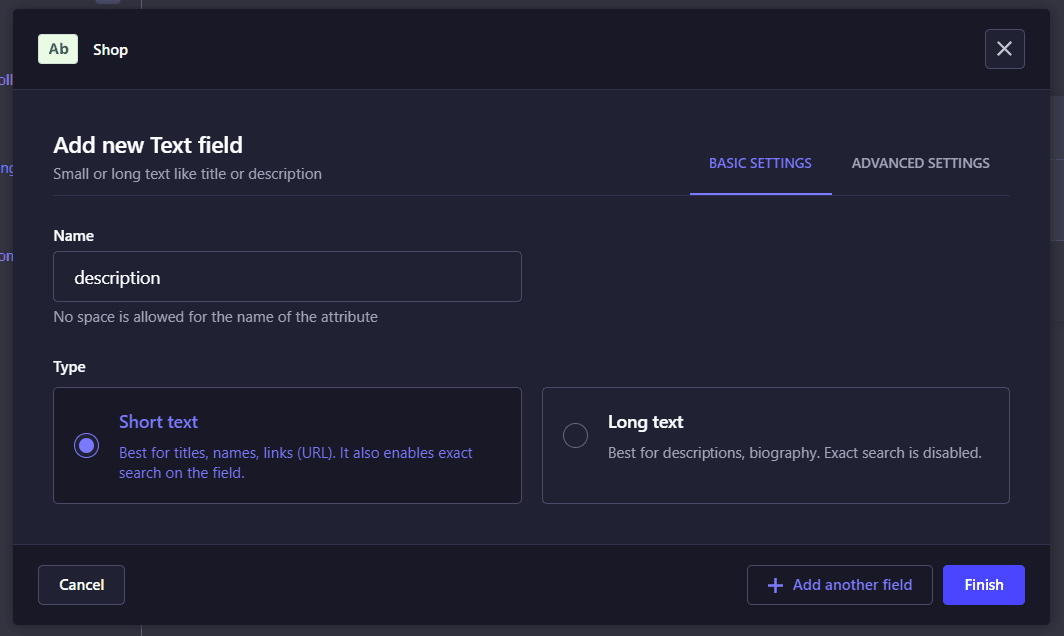Click the Long text description about biography
This screenshot has width=1064, height=636.
pyautogui.click(x=794, y=453)
